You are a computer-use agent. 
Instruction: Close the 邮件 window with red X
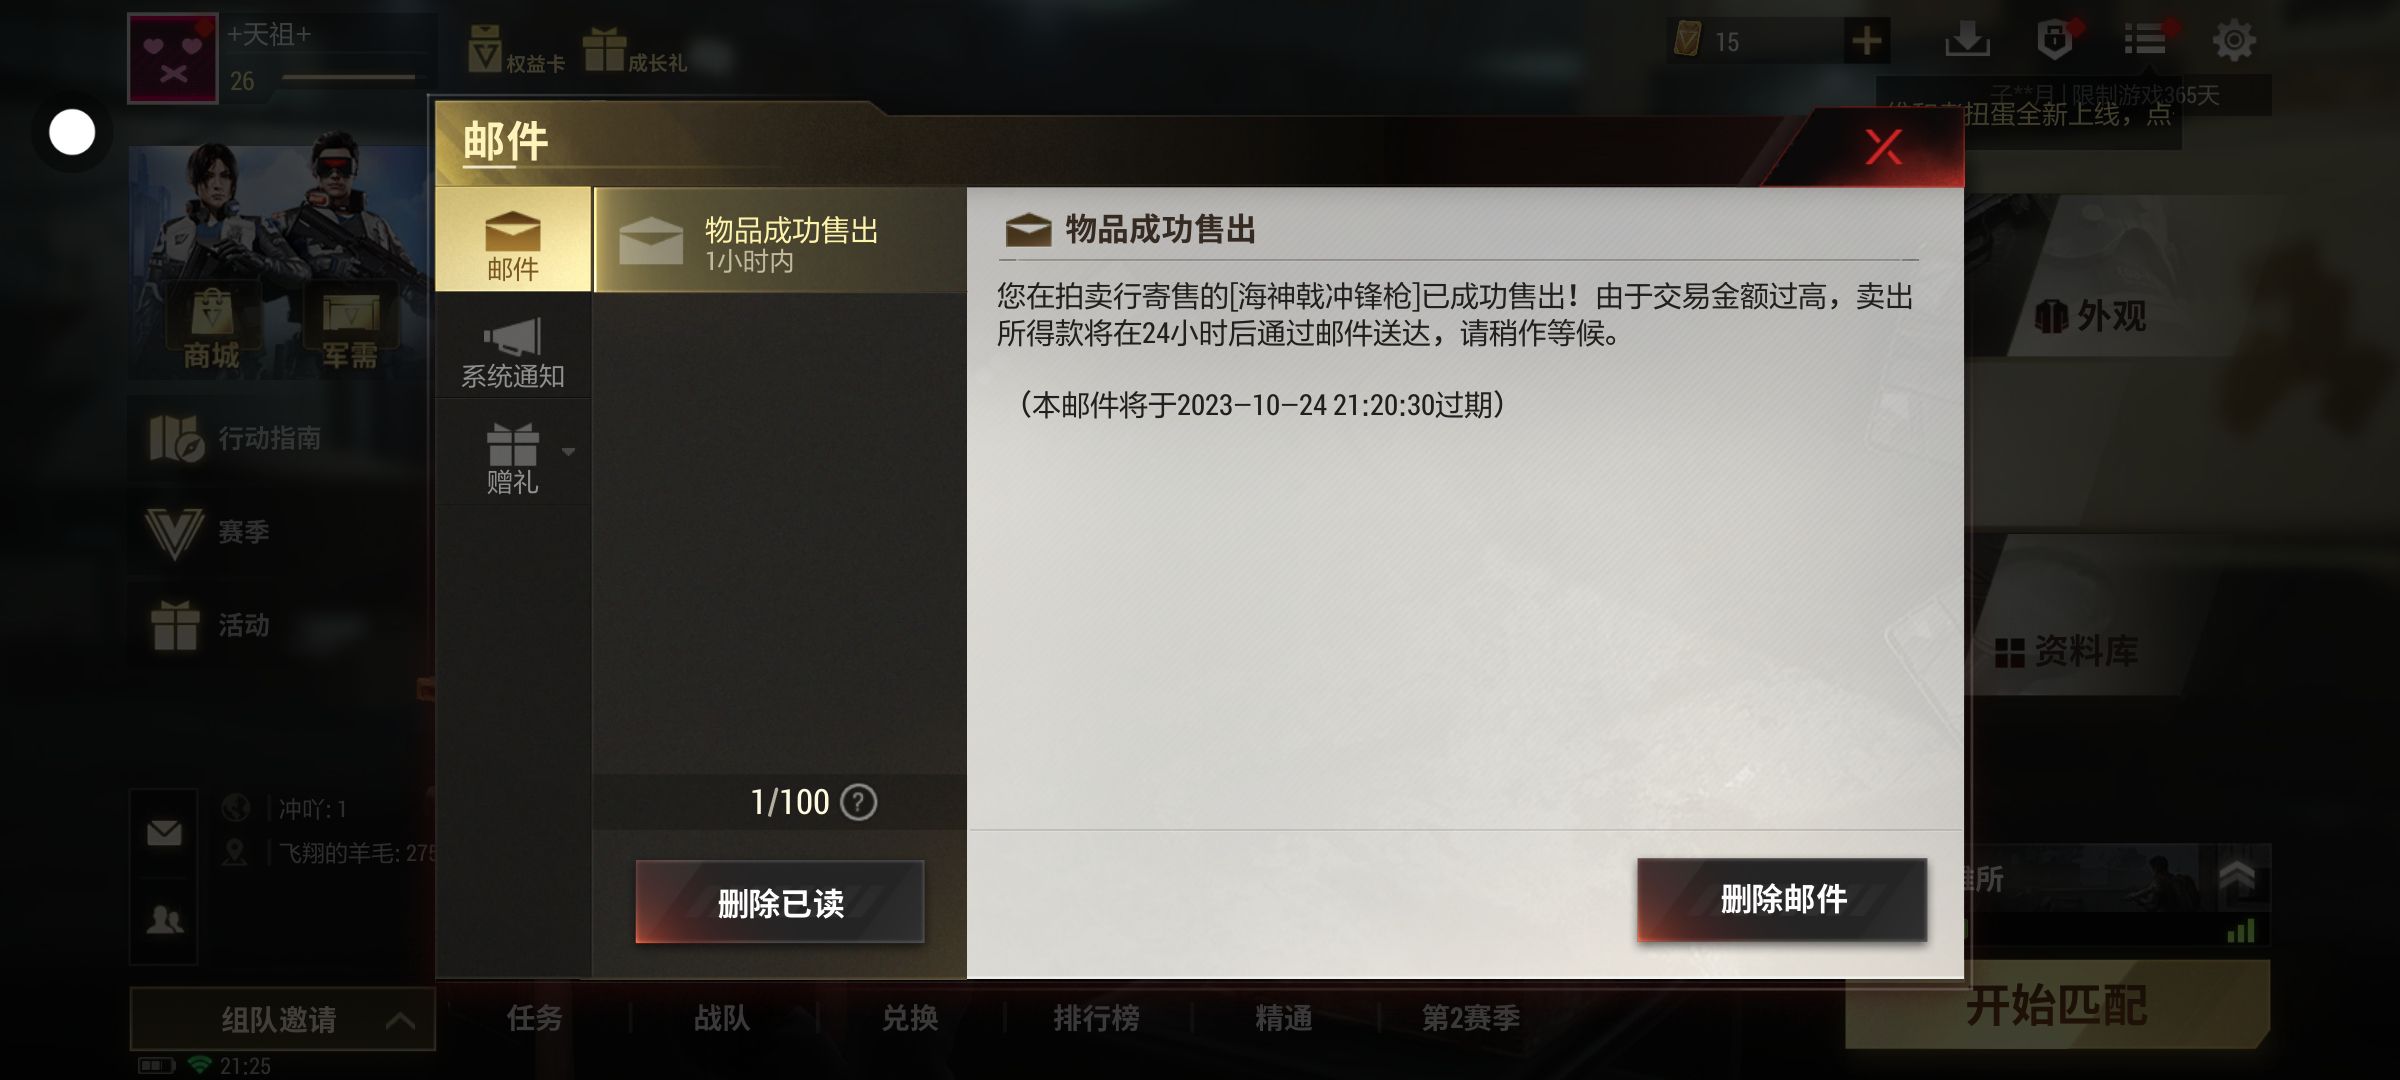[1883, 147]
